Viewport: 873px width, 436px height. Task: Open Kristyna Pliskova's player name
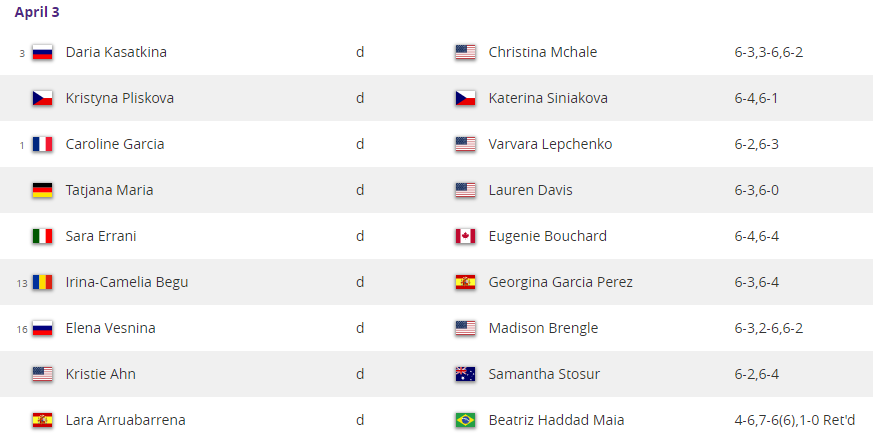[120, 99]
